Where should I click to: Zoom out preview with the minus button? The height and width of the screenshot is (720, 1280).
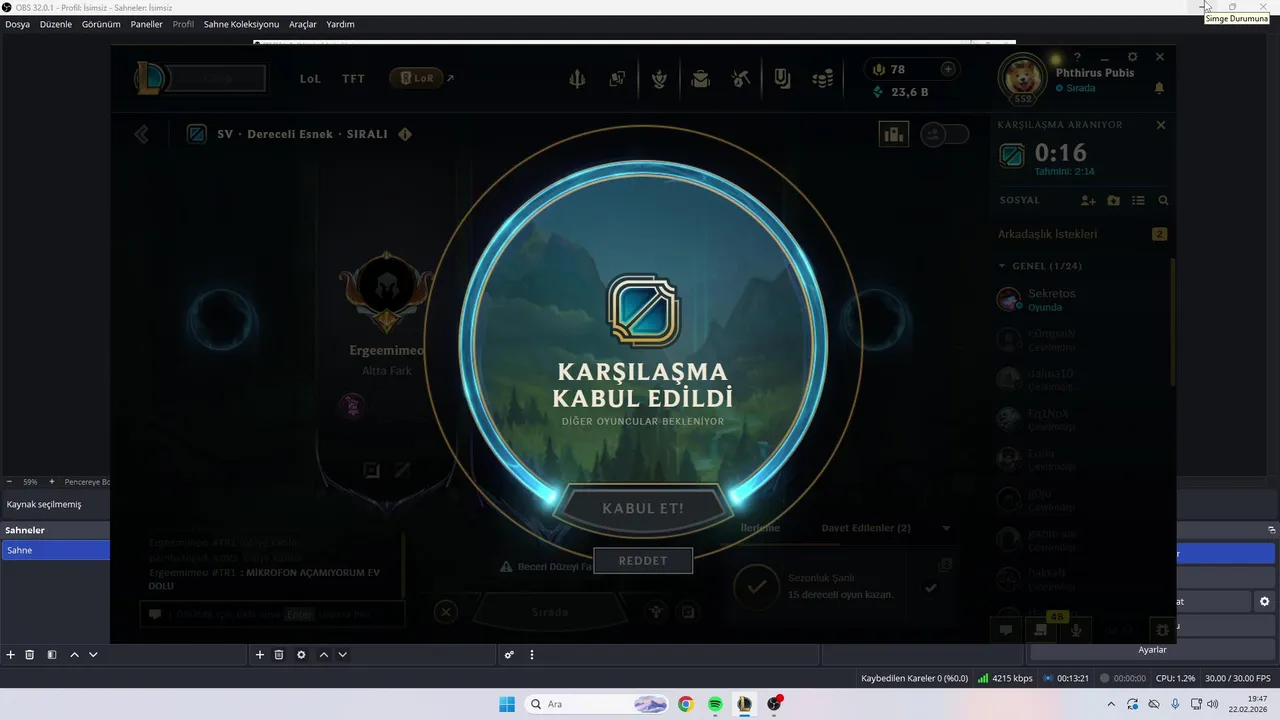click(x=9, y=482)
